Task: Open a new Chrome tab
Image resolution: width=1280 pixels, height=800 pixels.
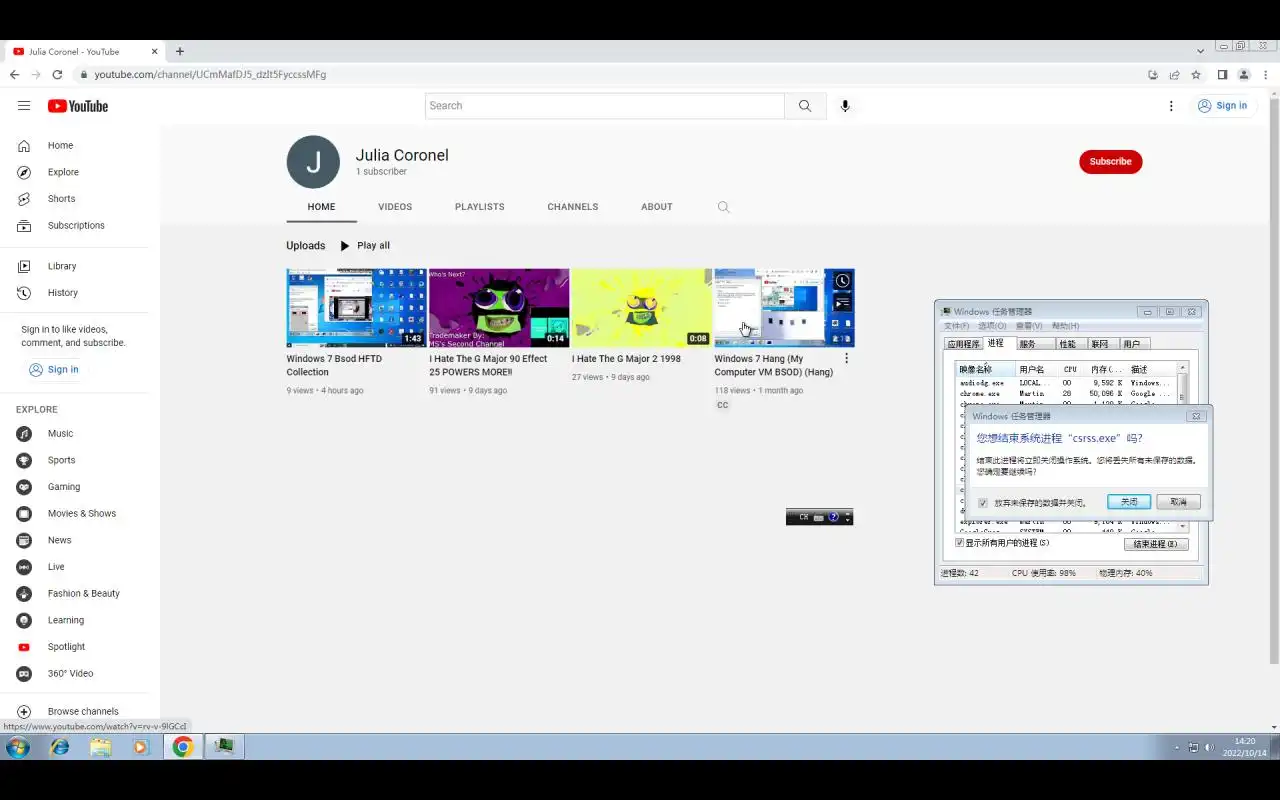Action: (x=180, y=51)
